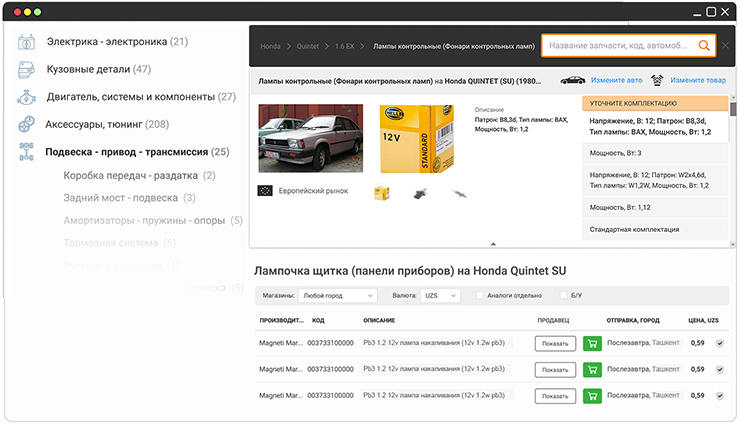
Task: Click the options list scroll-down arrow
Action: (733, 244)
